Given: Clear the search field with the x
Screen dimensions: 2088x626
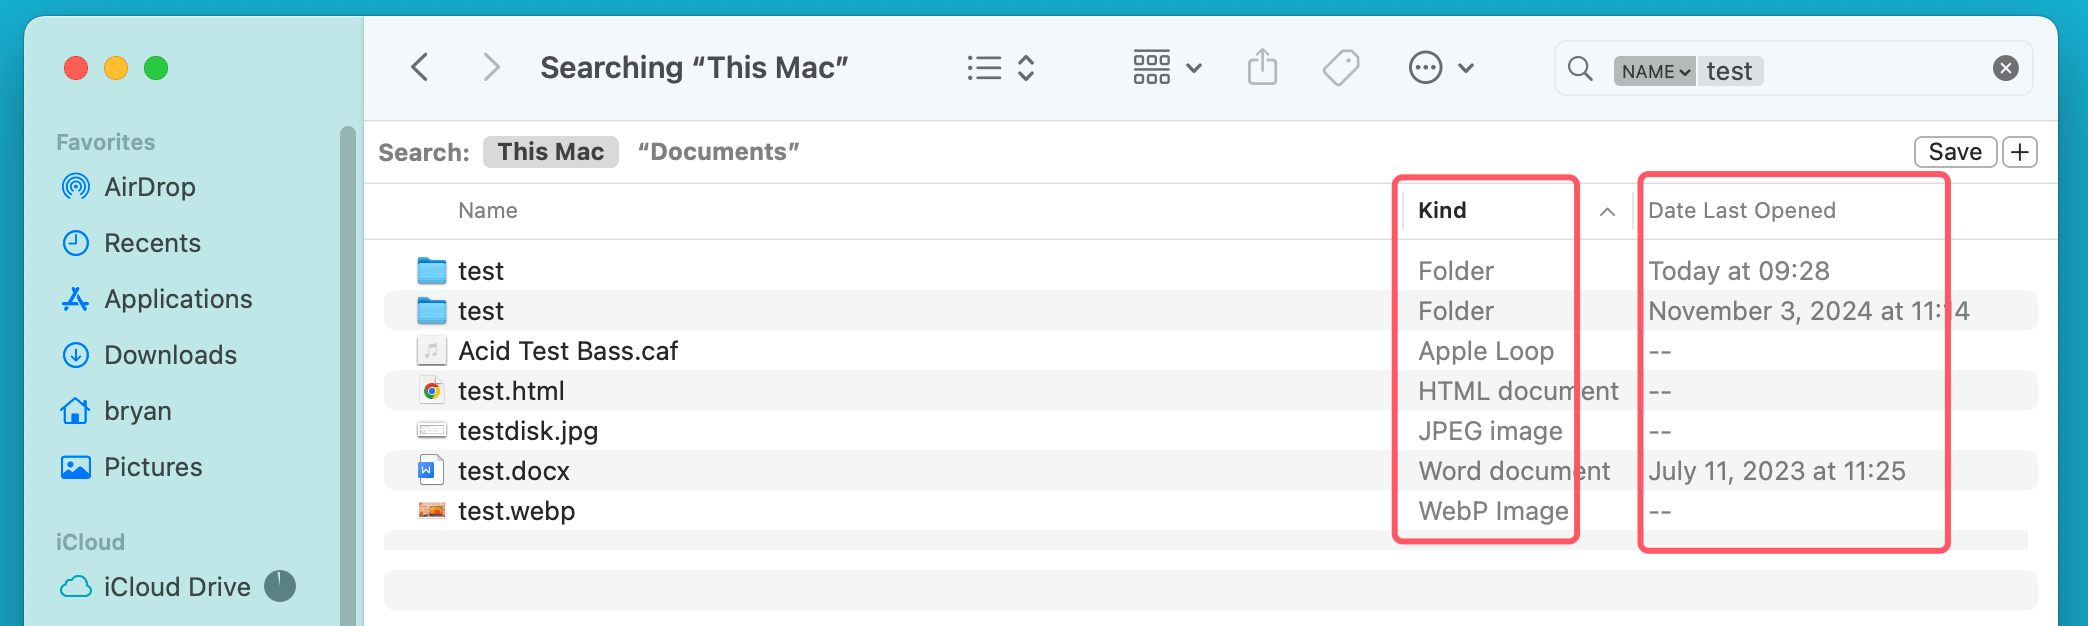Looking at the screenshot, I should pos(2005,67).
